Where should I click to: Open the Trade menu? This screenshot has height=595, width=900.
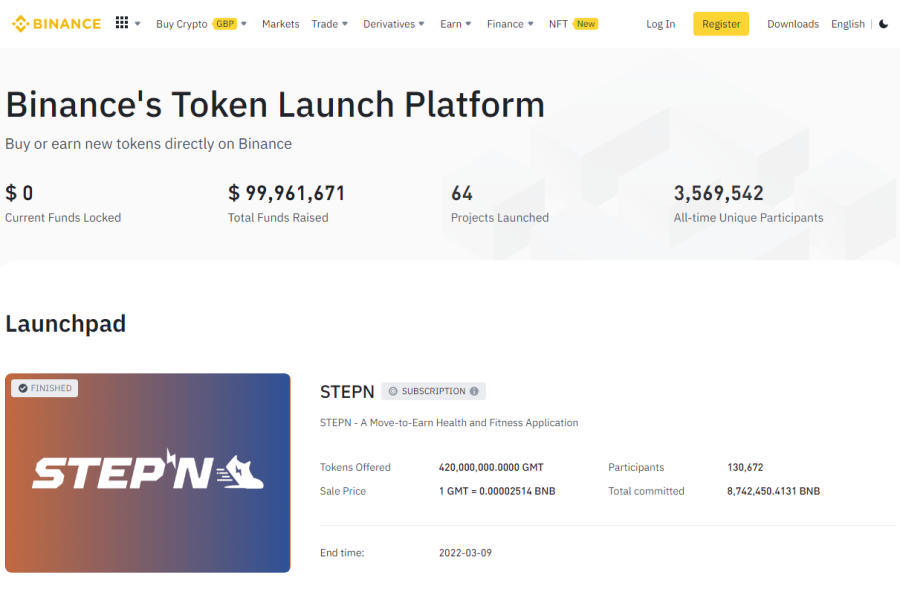point(324,24)
